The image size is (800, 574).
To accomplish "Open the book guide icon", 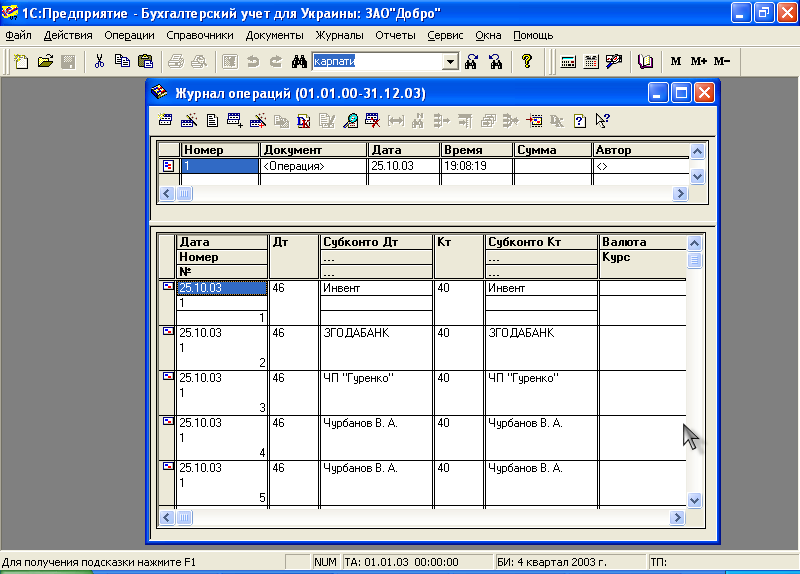I will tap(645, 62).
